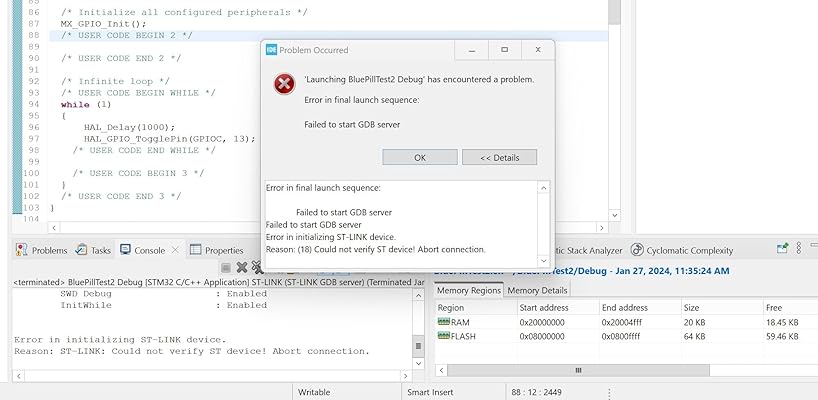
Task: Remove all terminated launches double-X icon
Action: coord(257,268)
